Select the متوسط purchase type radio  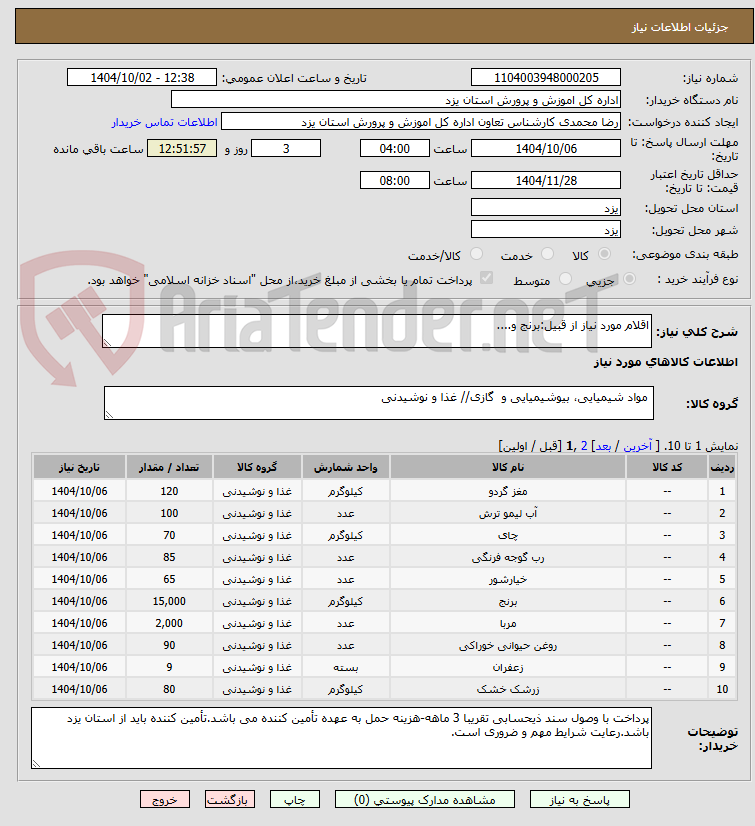click(565, 279)
